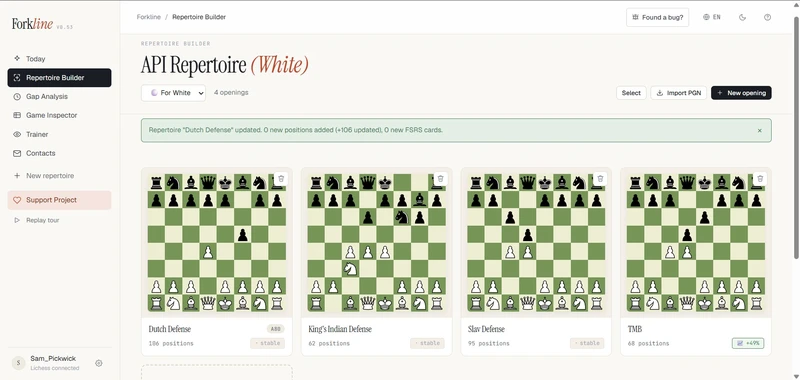Image resolution: width=800 pixels, height=380 pixels.
Task: Click the Dutch Defense title text
Action: 169,329
